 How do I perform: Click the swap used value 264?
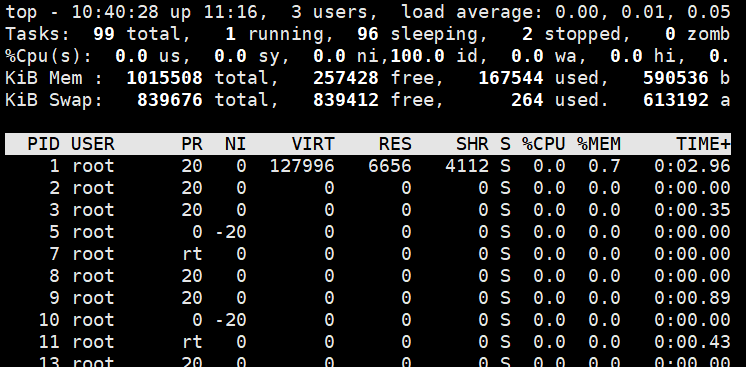(527, 99)
